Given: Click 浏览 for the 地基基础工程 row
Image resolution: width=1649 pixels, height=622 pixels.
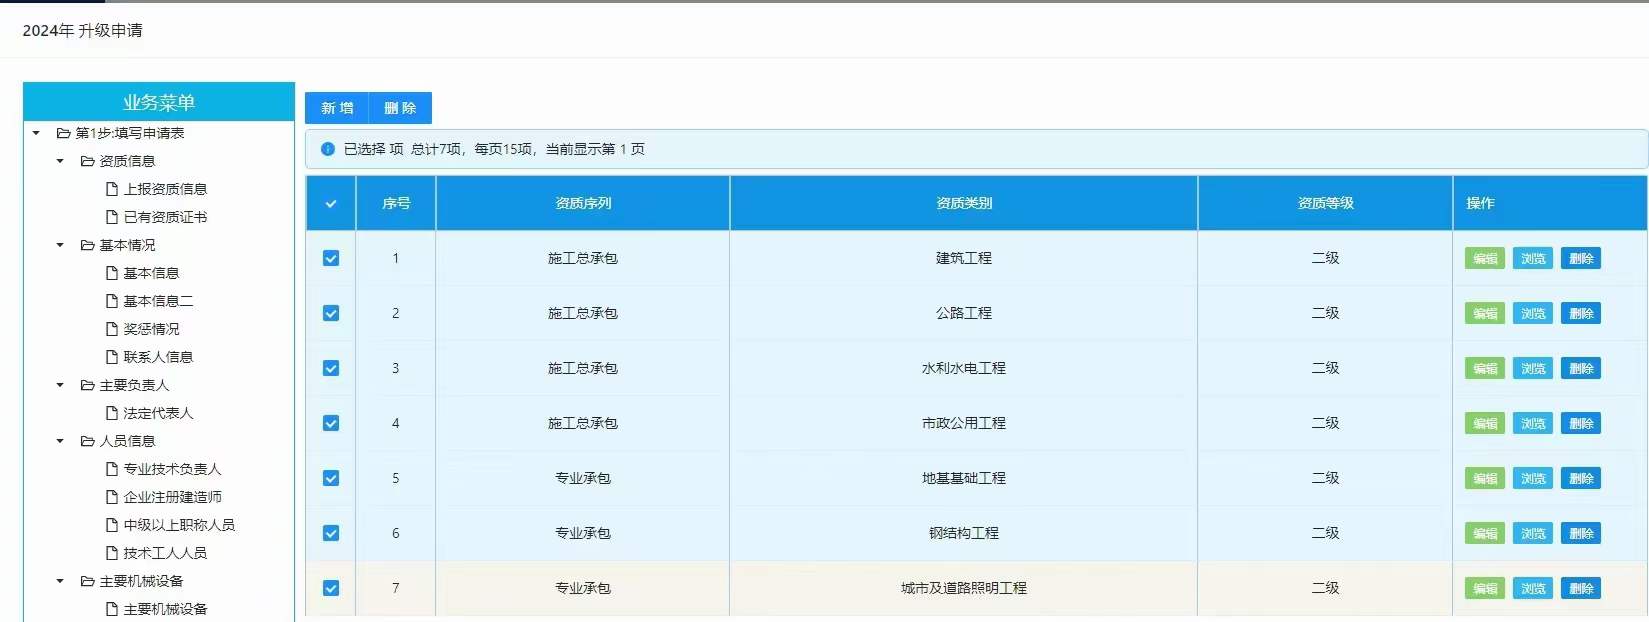Looking at the screenshot, I should click(x=1533, y=478).
